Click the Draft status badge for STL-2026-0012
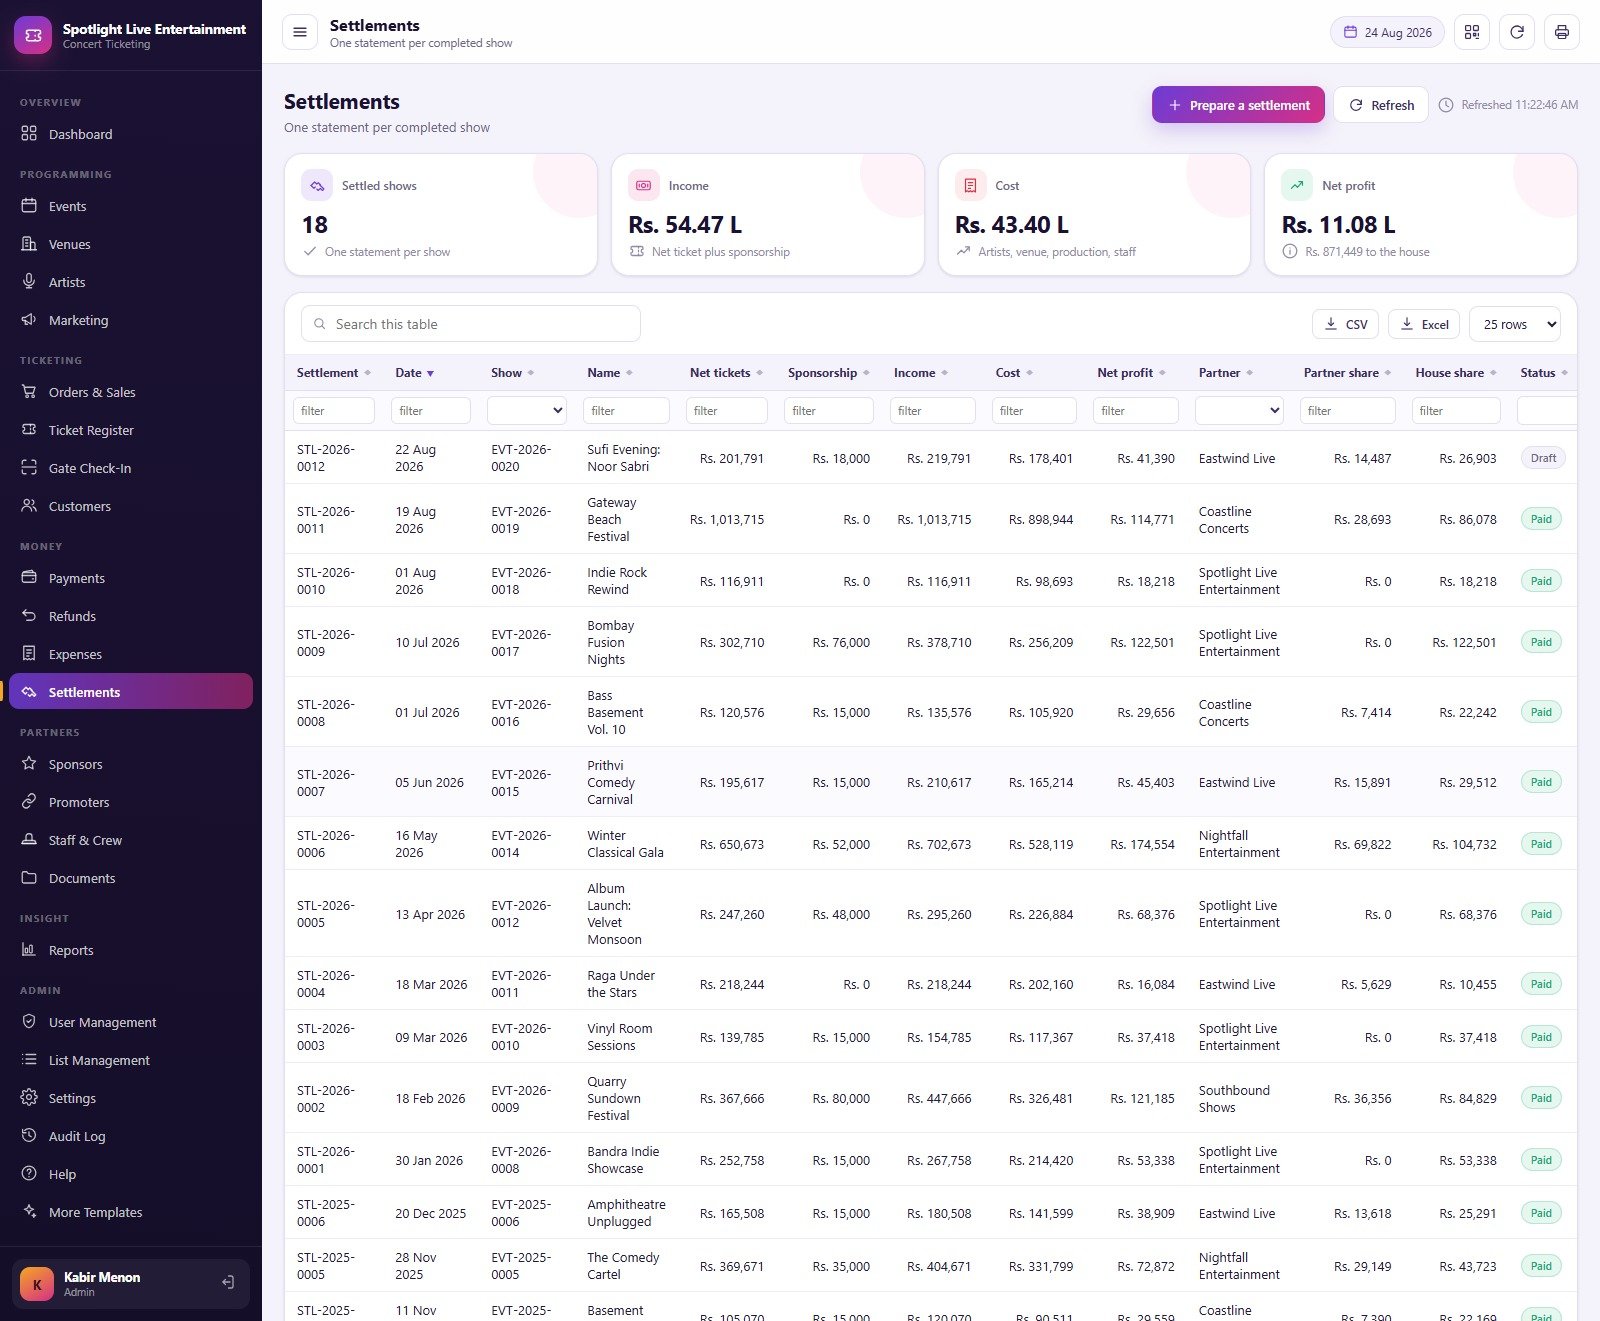The height and width of the screenshot is (1321, 1600). tap(1543, 458)
